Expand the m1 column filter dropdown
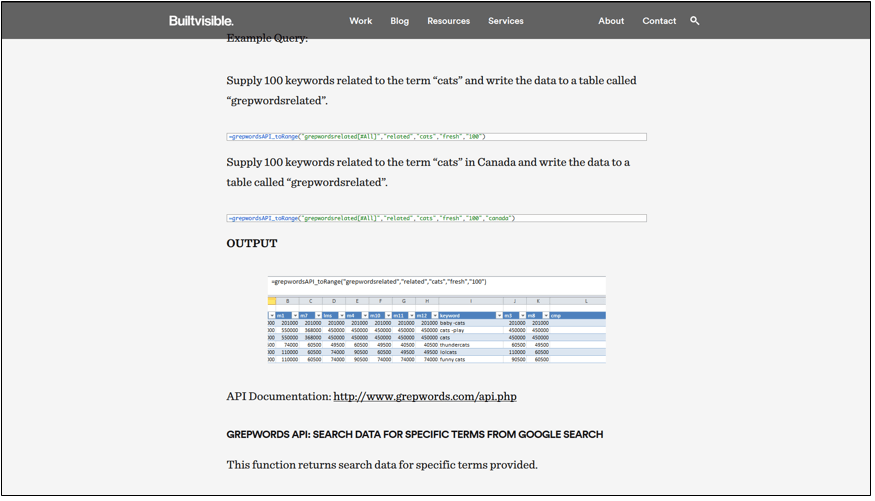The width and height of the screenshot is (875, 501). tap(295, 316)
